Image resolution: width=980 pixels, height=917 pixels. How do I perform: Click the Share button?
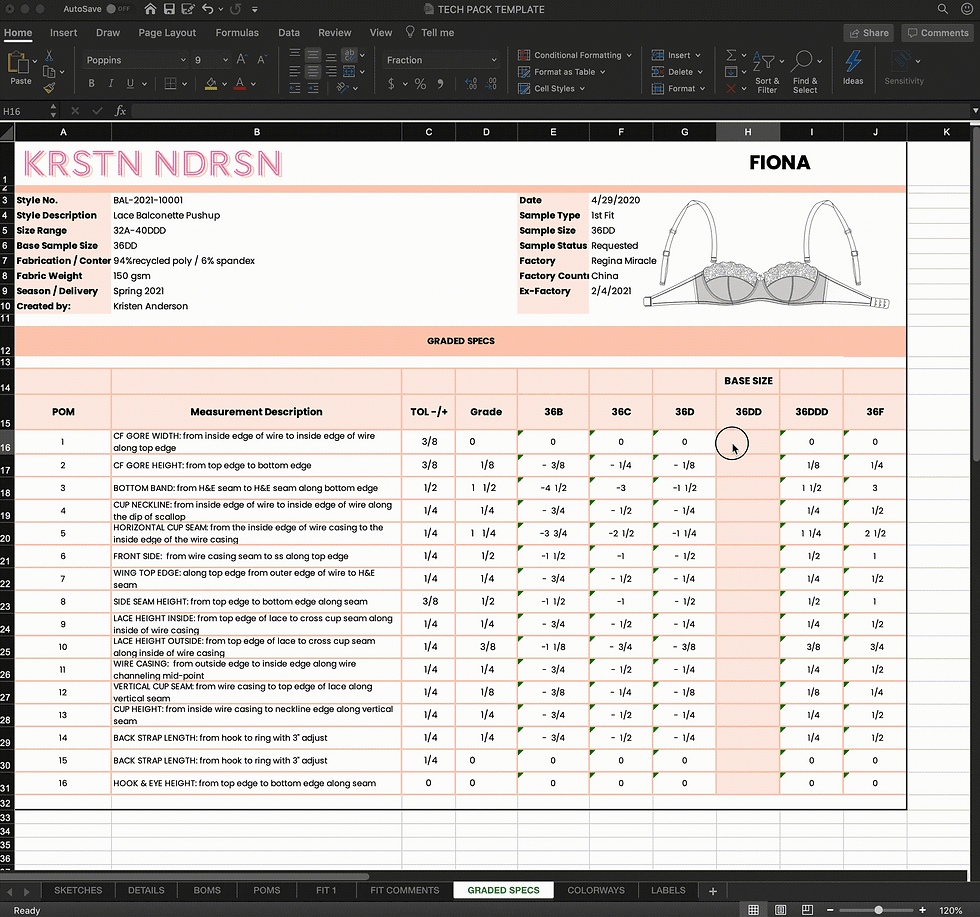coord(869,33)
